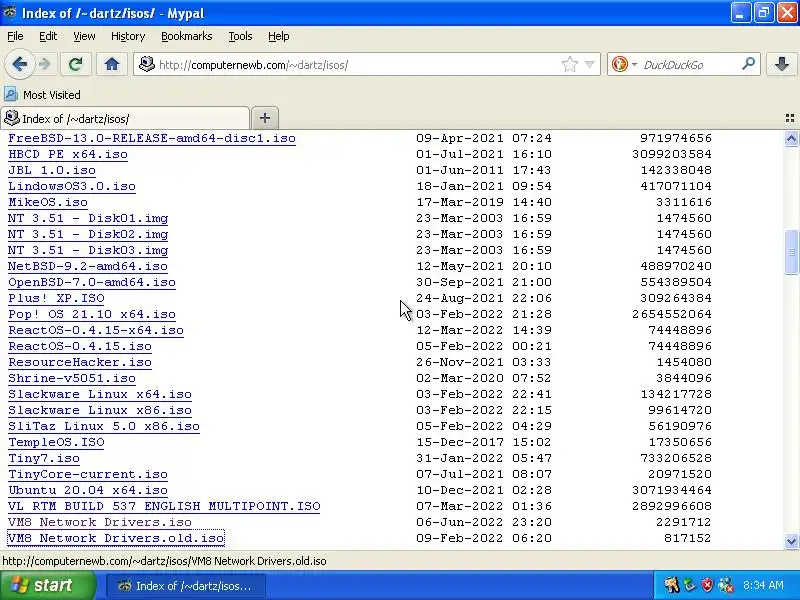Select the Index of /~dartz/isos taskbar button
The height and width of the screenshot is (600, 800).
click(186, 586)
